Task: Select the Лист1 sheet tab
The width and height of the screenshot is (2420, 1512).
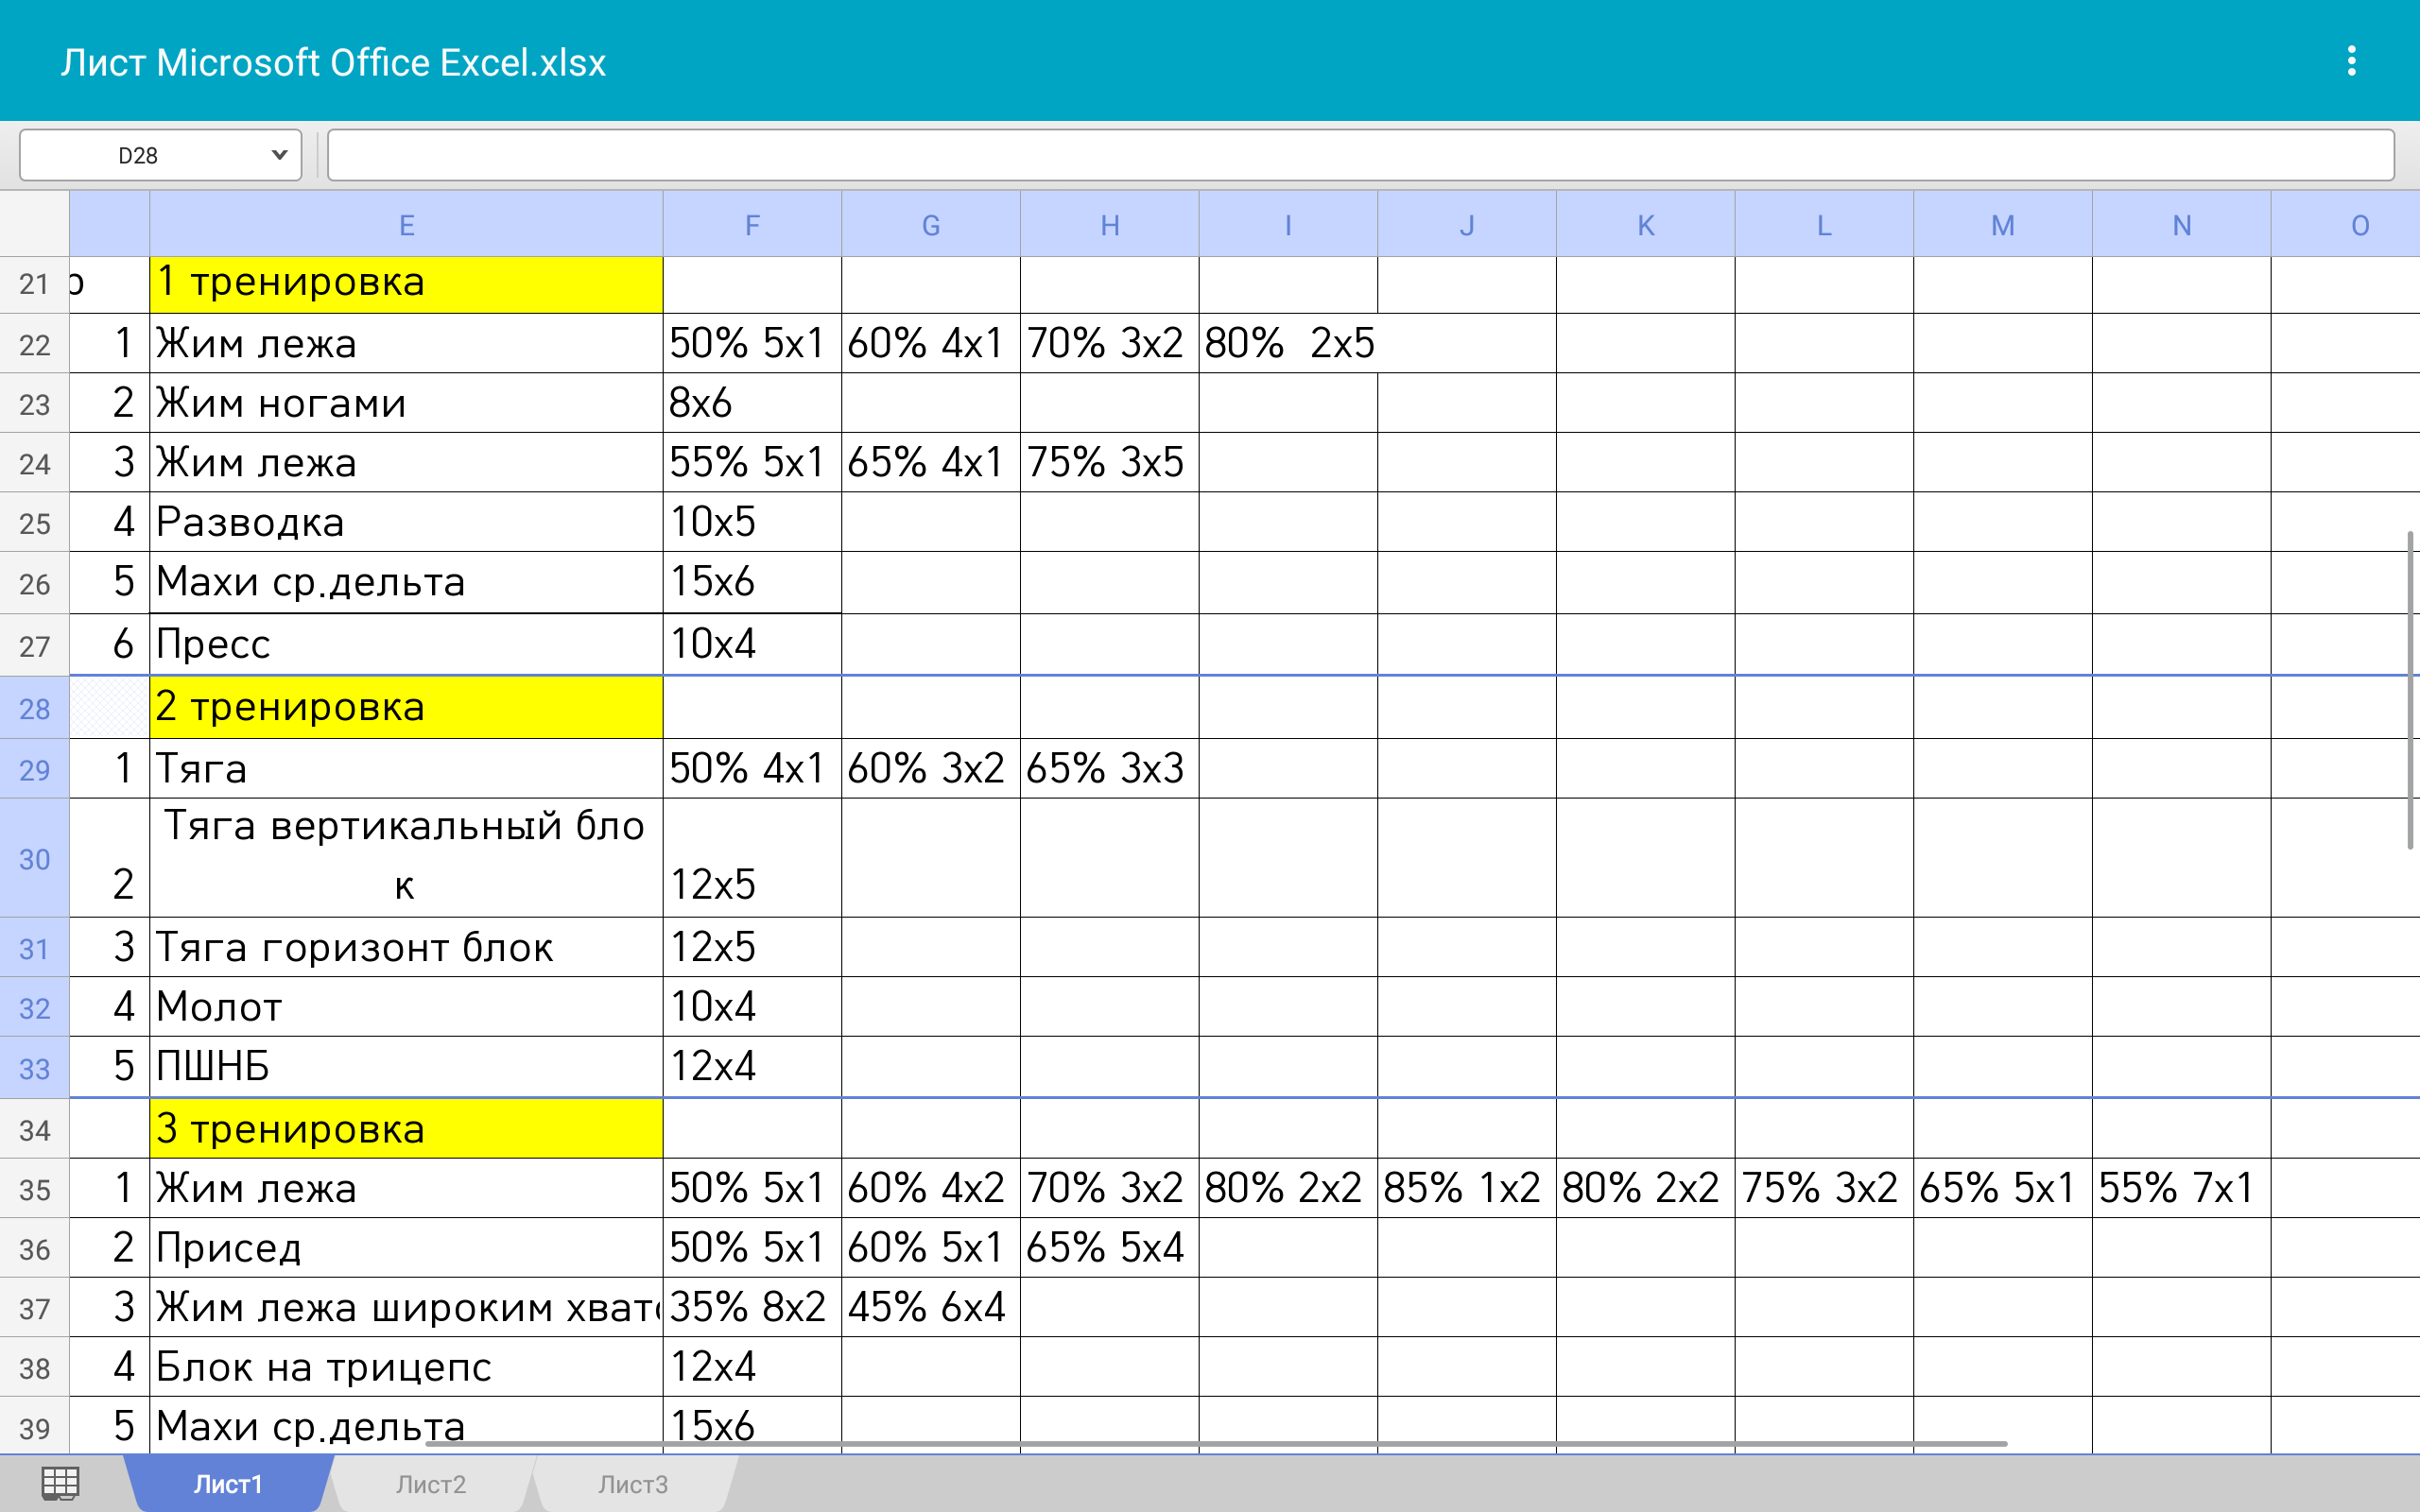Action: pos(228,1484)
